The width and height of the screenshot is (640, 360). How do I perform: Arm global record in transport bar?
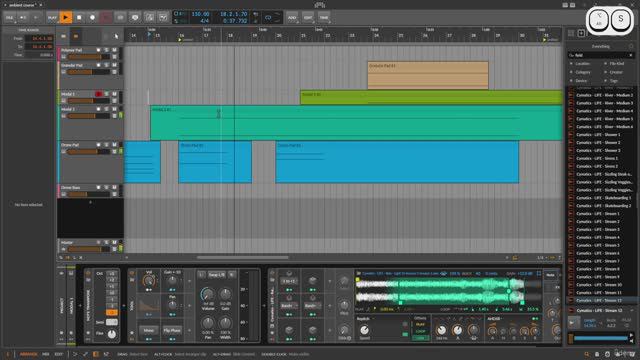[92, 18]
